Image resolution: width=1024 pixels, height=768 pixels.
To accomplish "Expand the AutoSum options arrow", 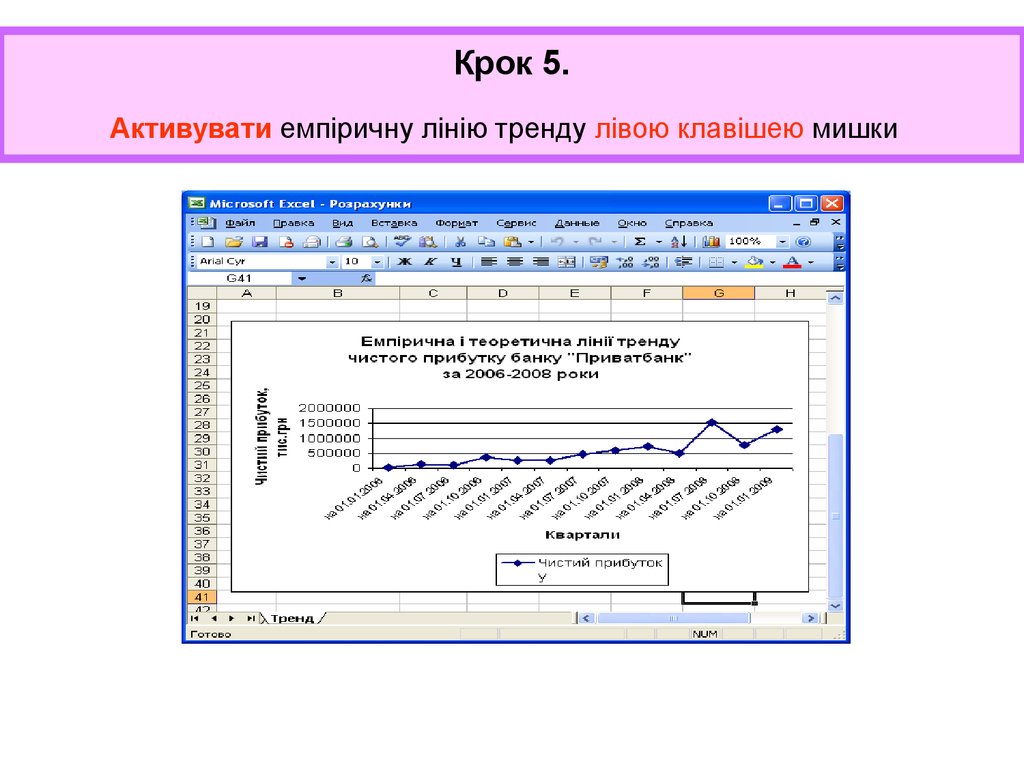I will click(x=658, y=242).
